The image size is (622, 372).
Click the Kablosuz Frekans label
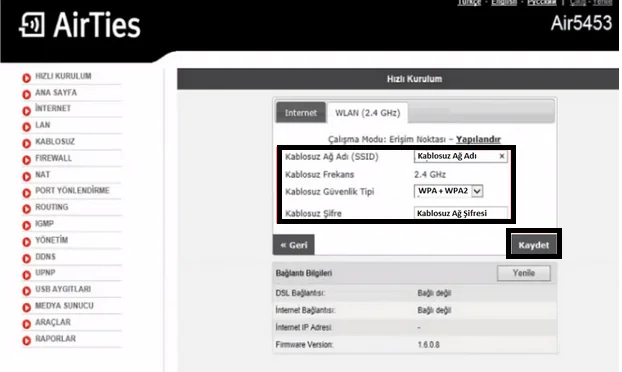click(x=320, y=174)
